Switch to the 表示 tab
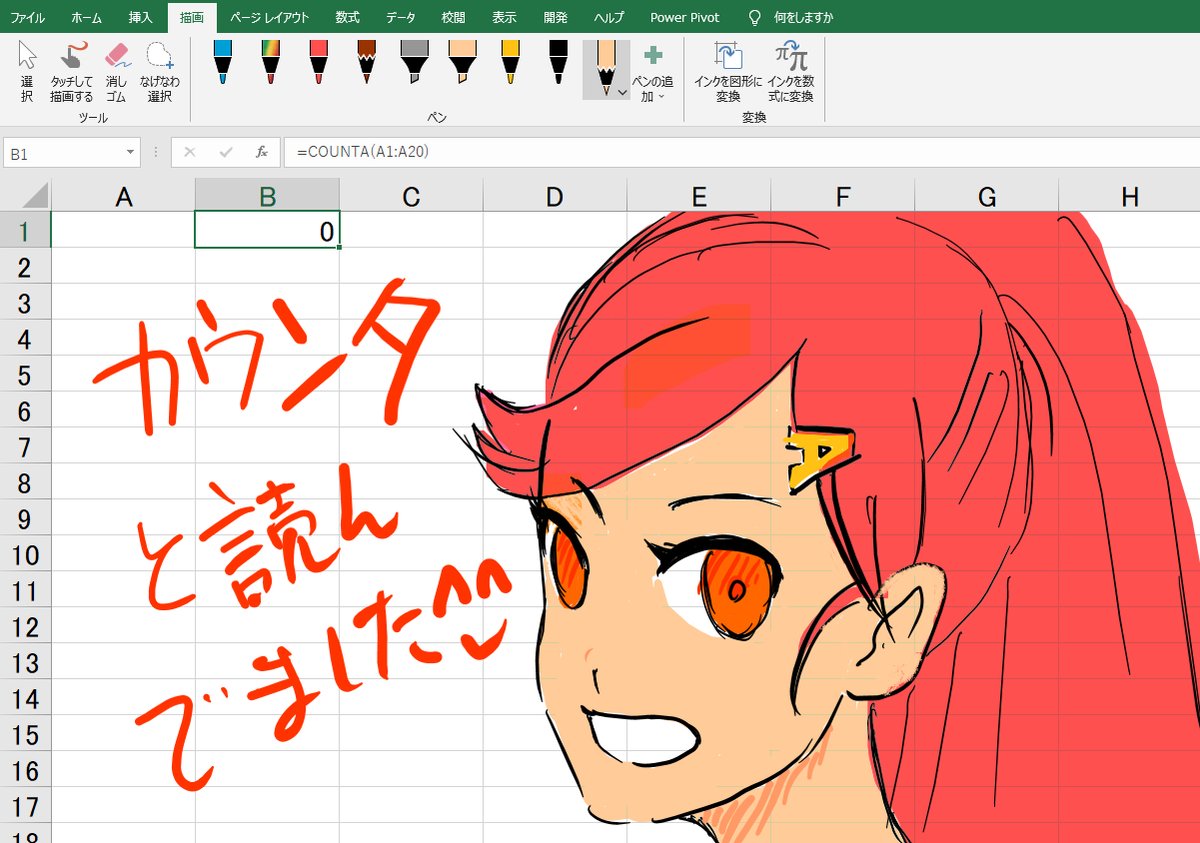 [x=504, y=18]
